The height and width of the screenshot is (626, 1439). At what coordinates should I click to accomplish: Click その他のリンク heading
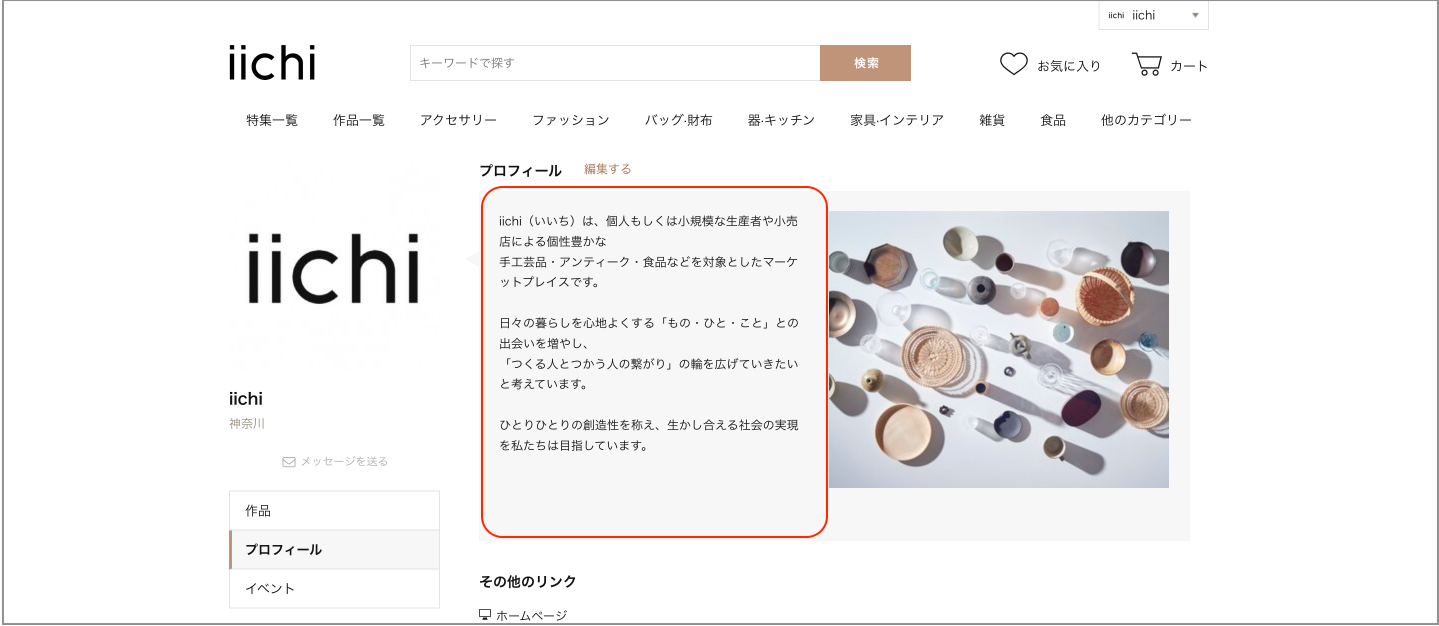tap(528, 581)
